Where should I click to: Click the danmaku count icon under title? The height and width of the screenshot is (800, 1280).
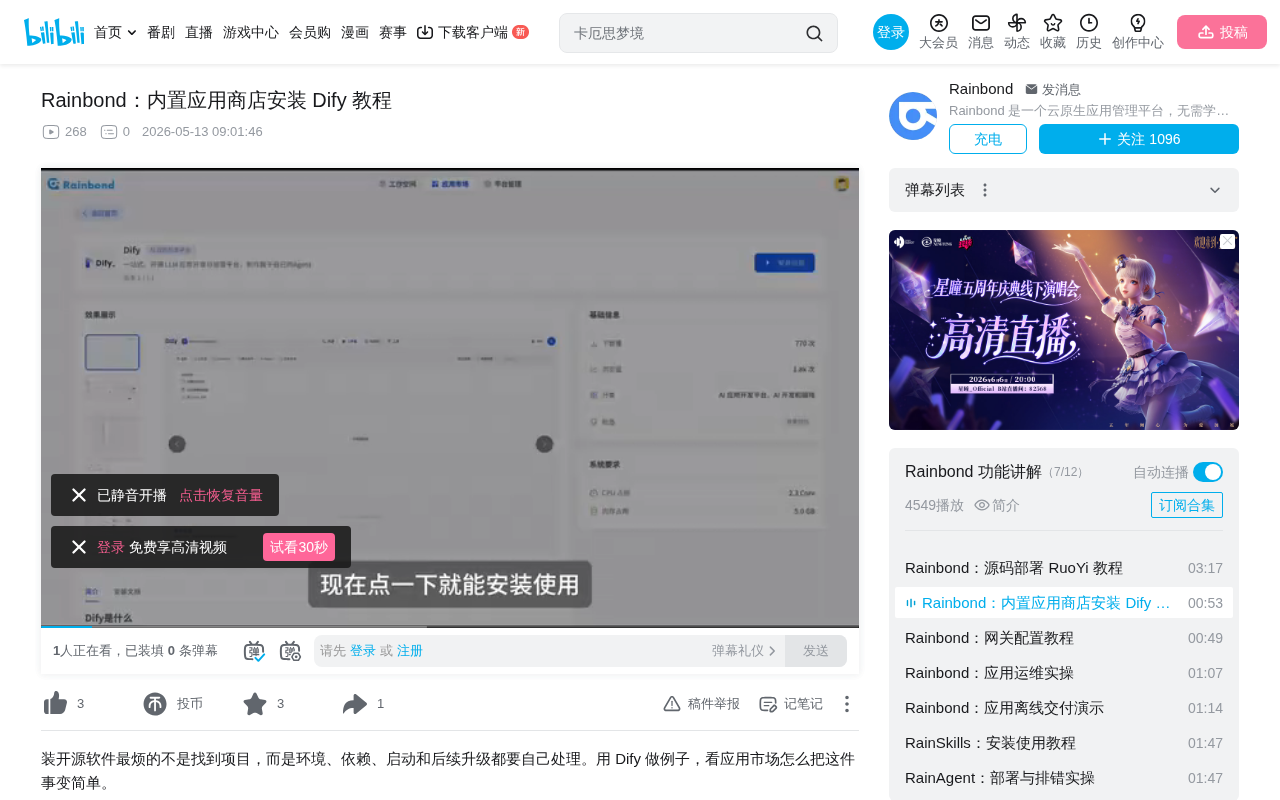pyautogui.click(x=109, y=132)
